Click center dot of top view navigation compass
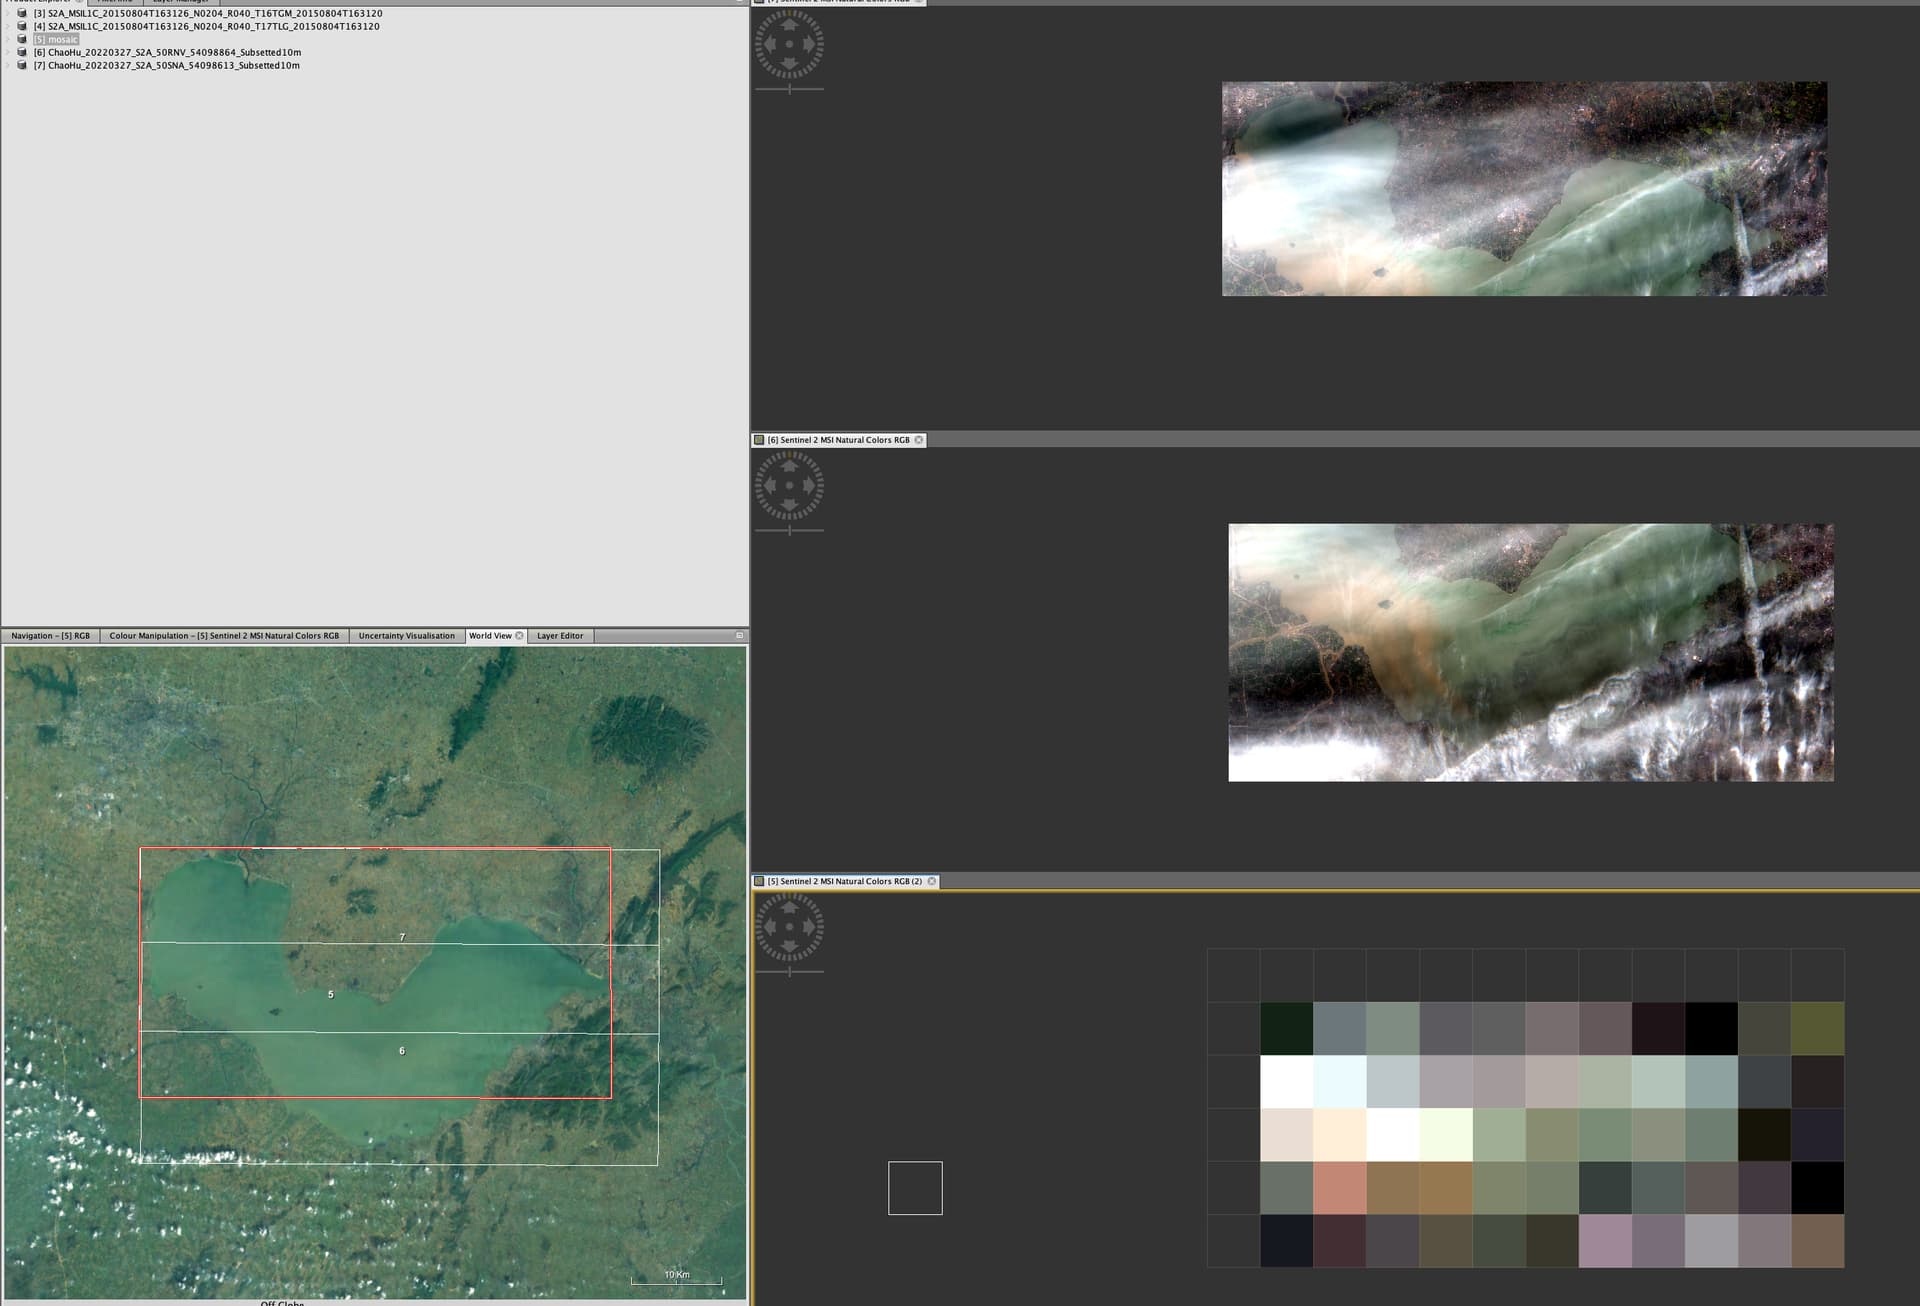Screen dimensions: 1920x1306 coord(789,44)
